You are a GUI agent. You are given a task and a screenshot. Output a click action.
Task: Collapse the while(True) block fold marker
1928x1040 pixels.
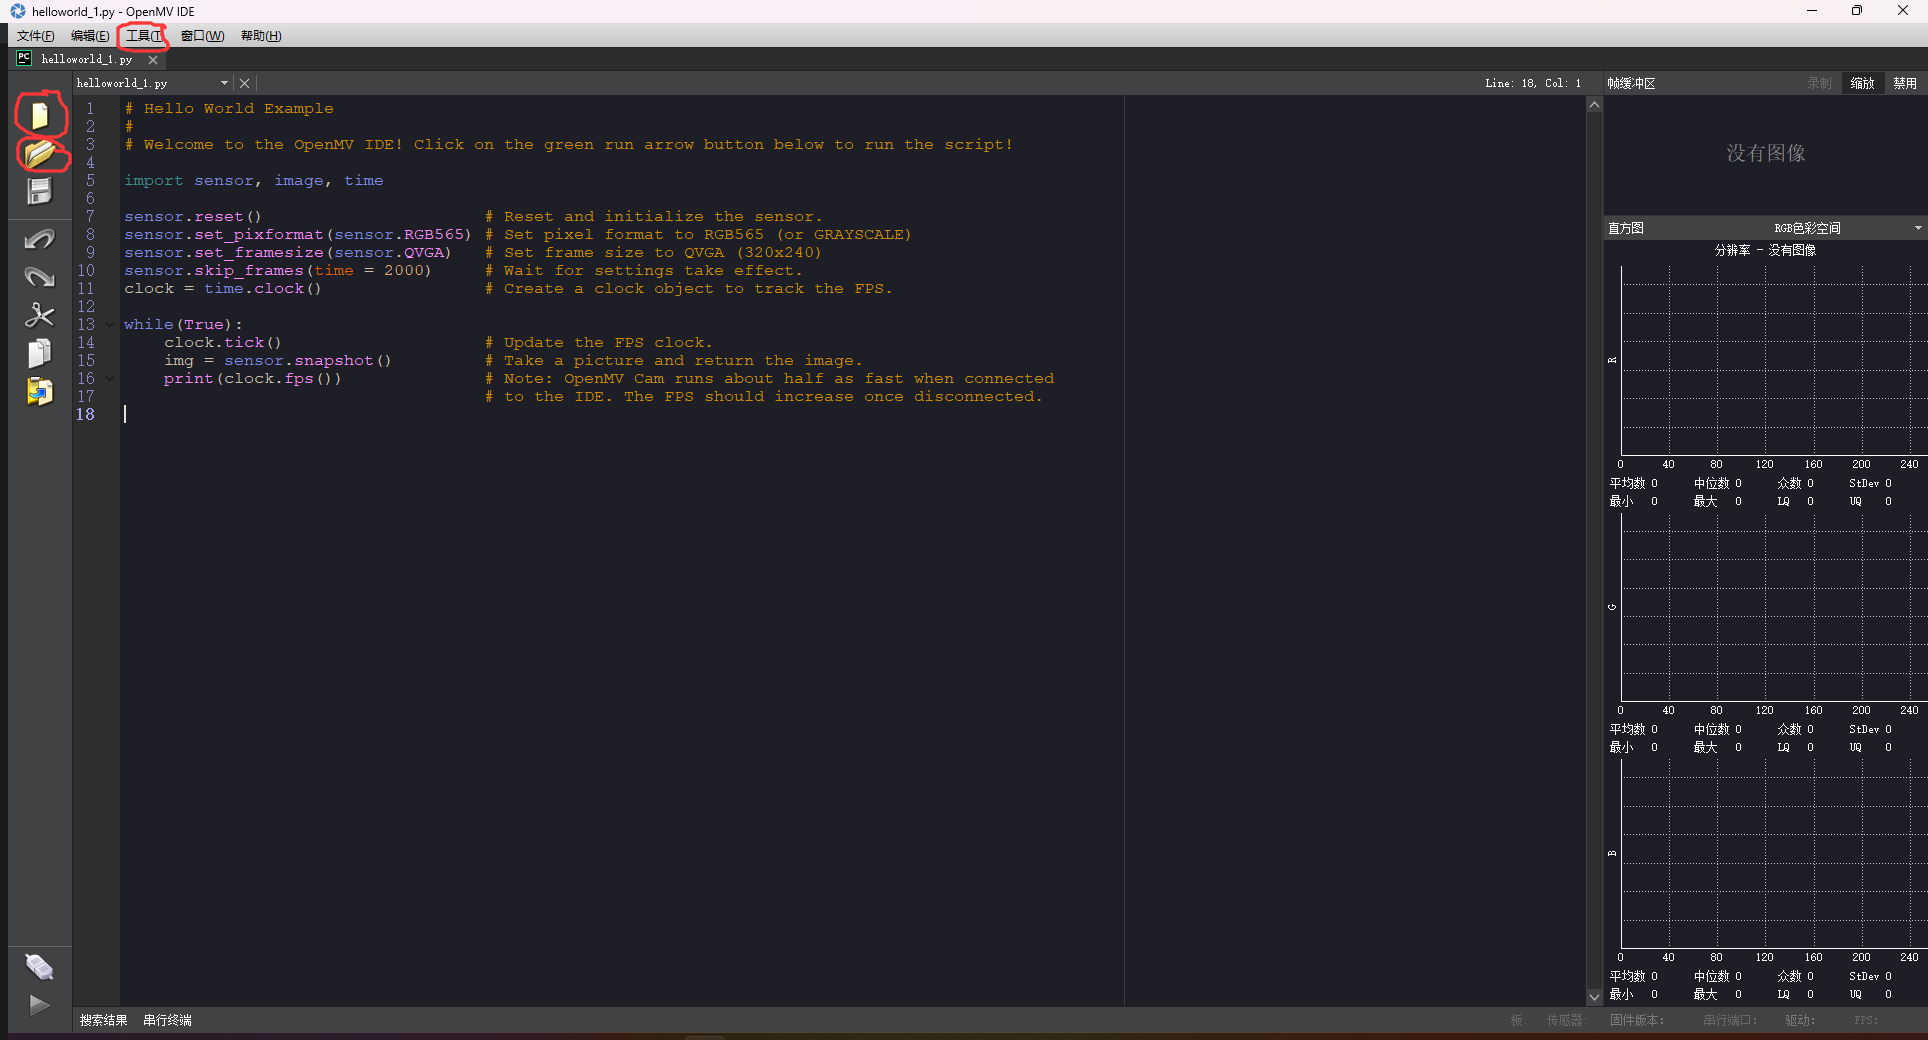110,324
